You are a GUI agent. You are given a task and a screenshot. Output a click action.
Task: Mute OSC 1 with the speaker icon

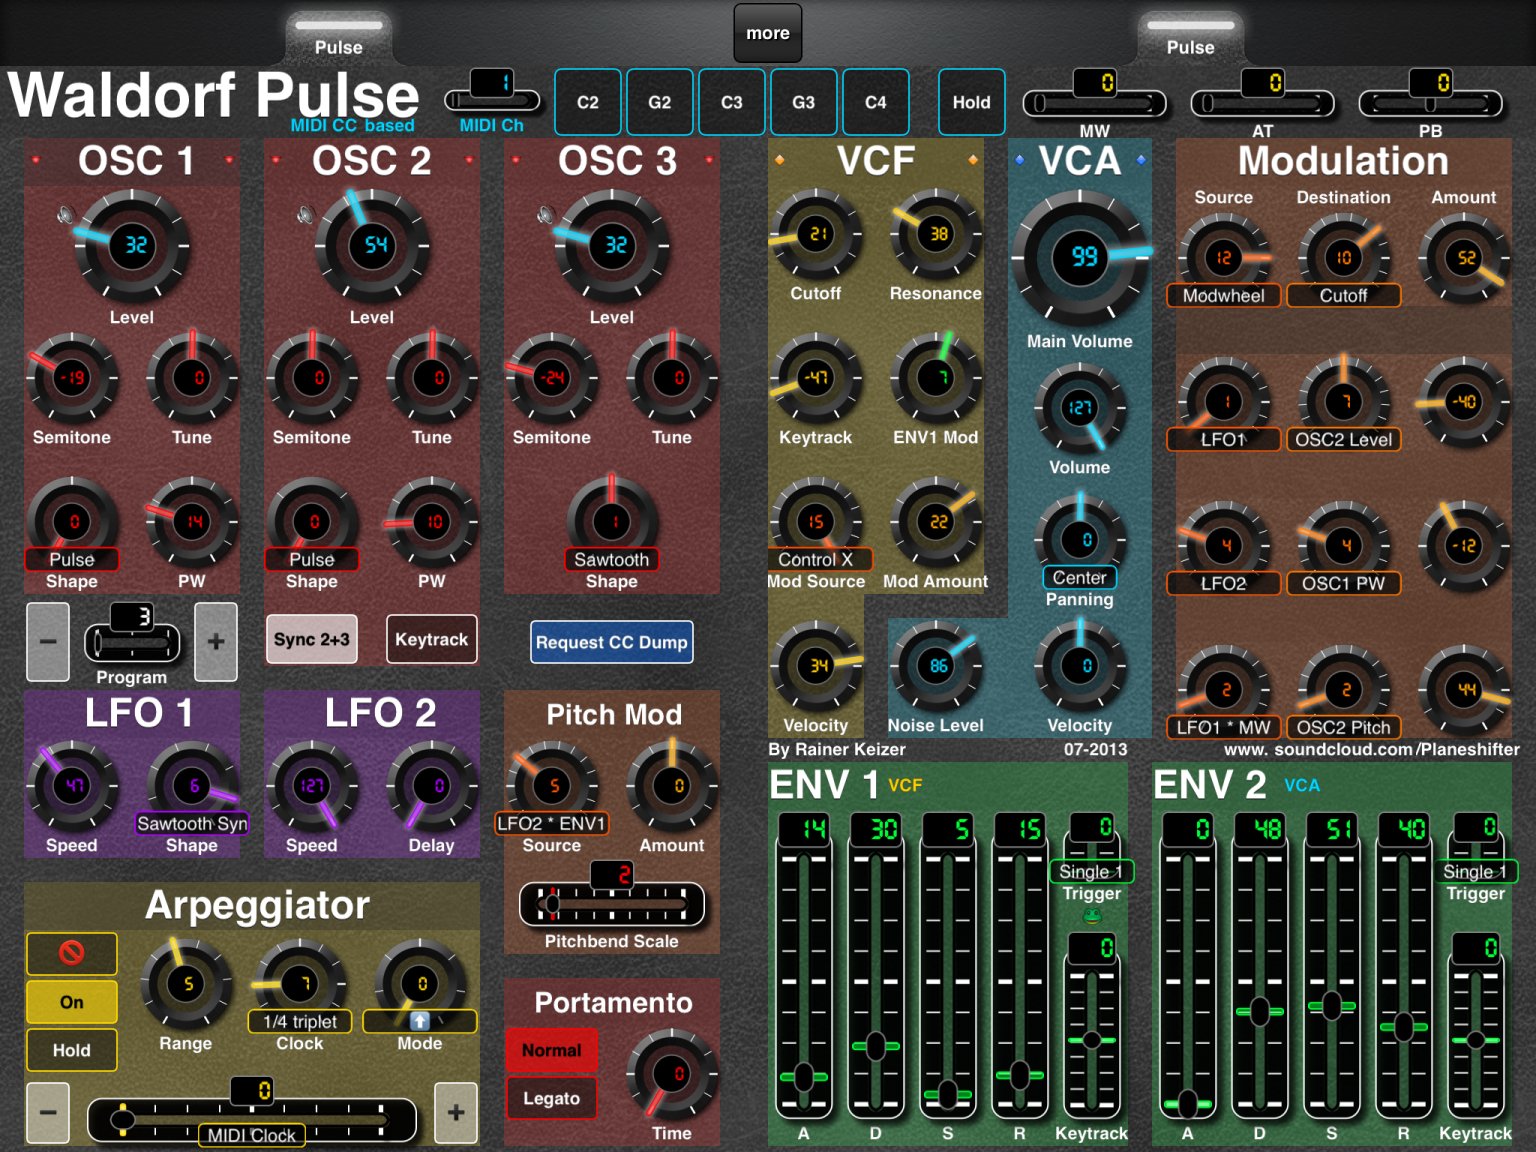pyautogui.click(x=66, y=215)
